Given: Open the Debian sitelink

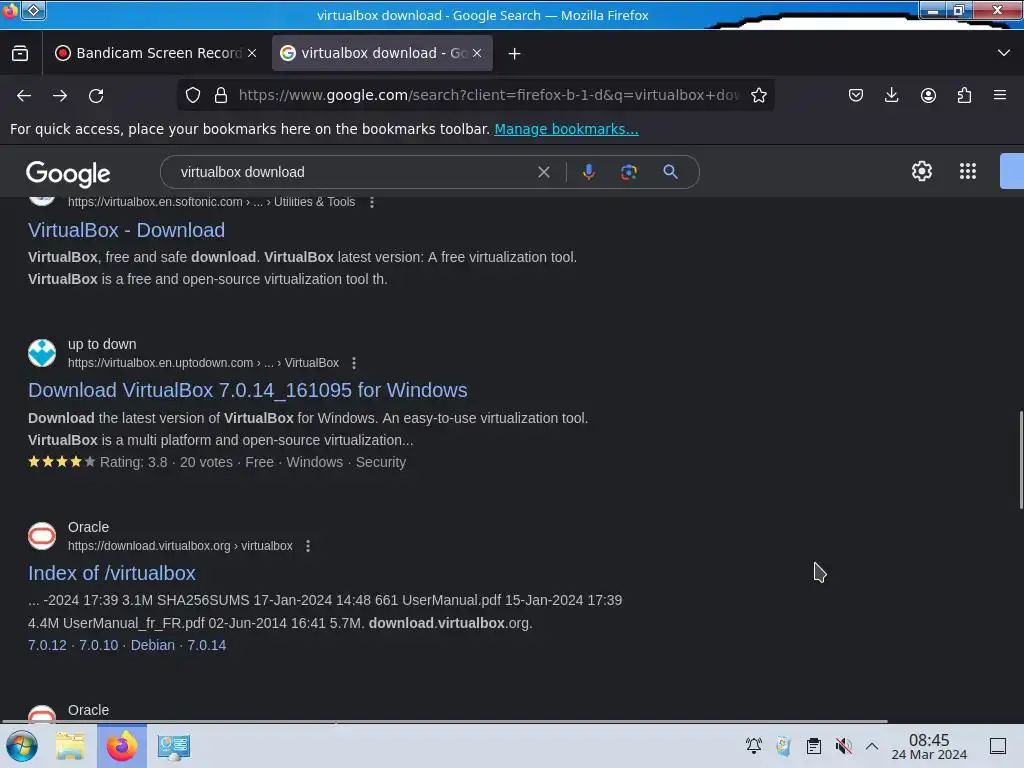Looking at the screenshot, I should point(153,645).
